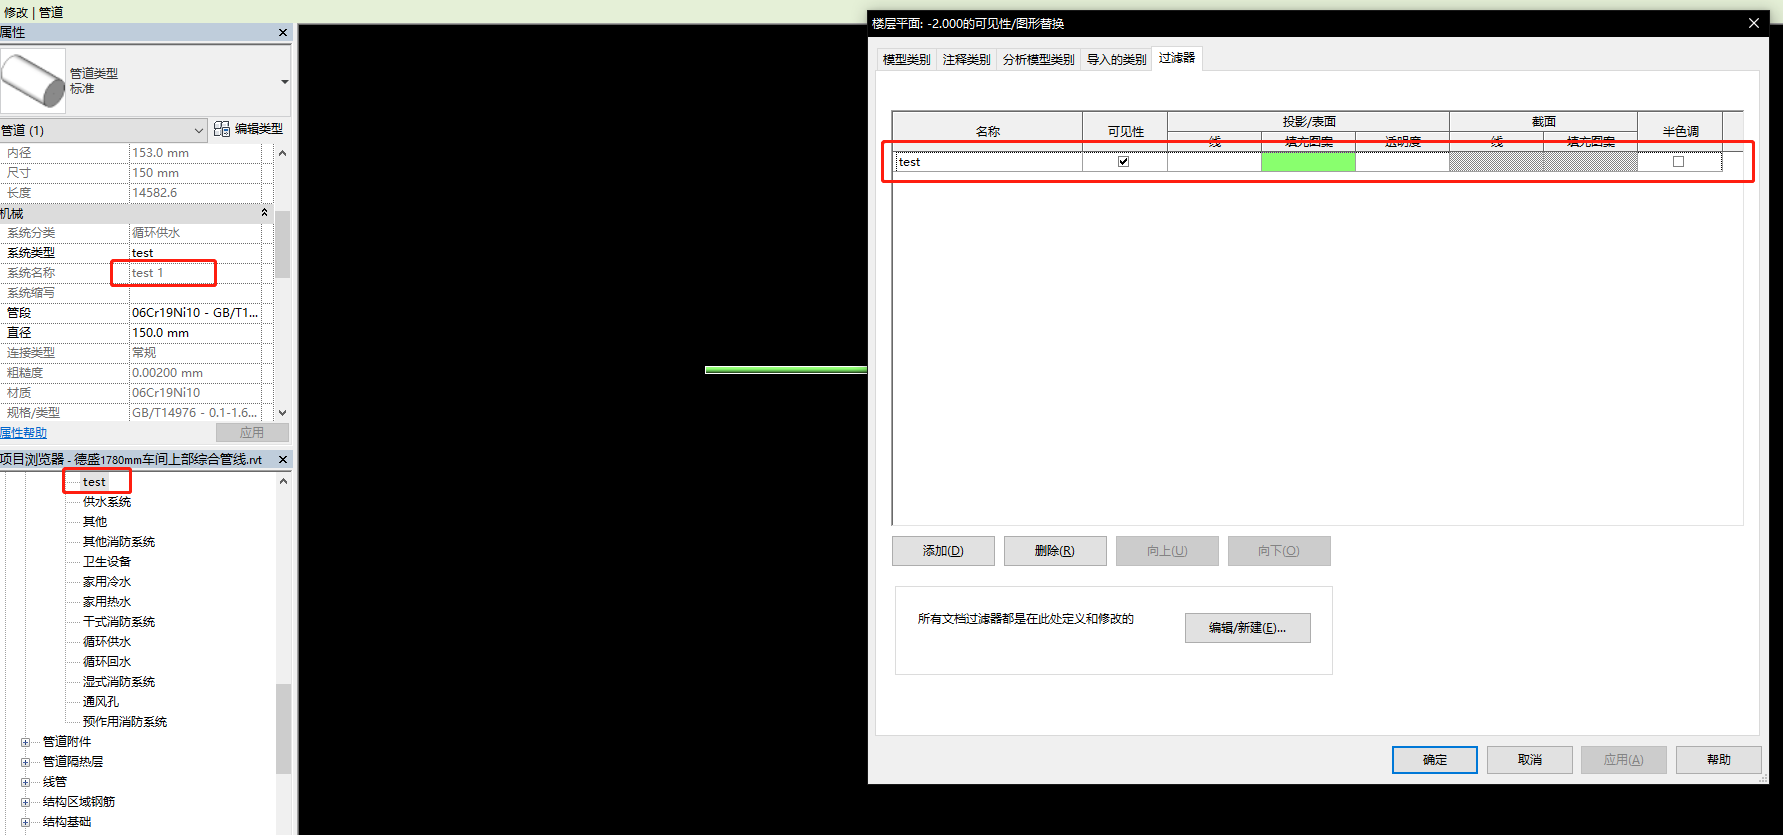Enable 半色调 checkbox for test filter
The height and width of the screenshot is (835, 1783).
pos(1678,161)
